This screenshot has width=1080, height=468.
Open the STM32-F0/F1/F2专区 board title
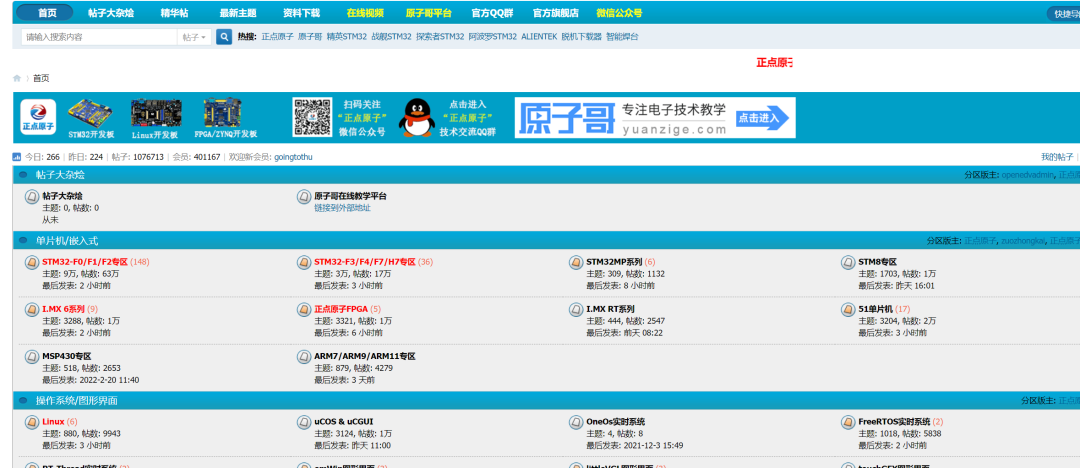click(85, 262)
